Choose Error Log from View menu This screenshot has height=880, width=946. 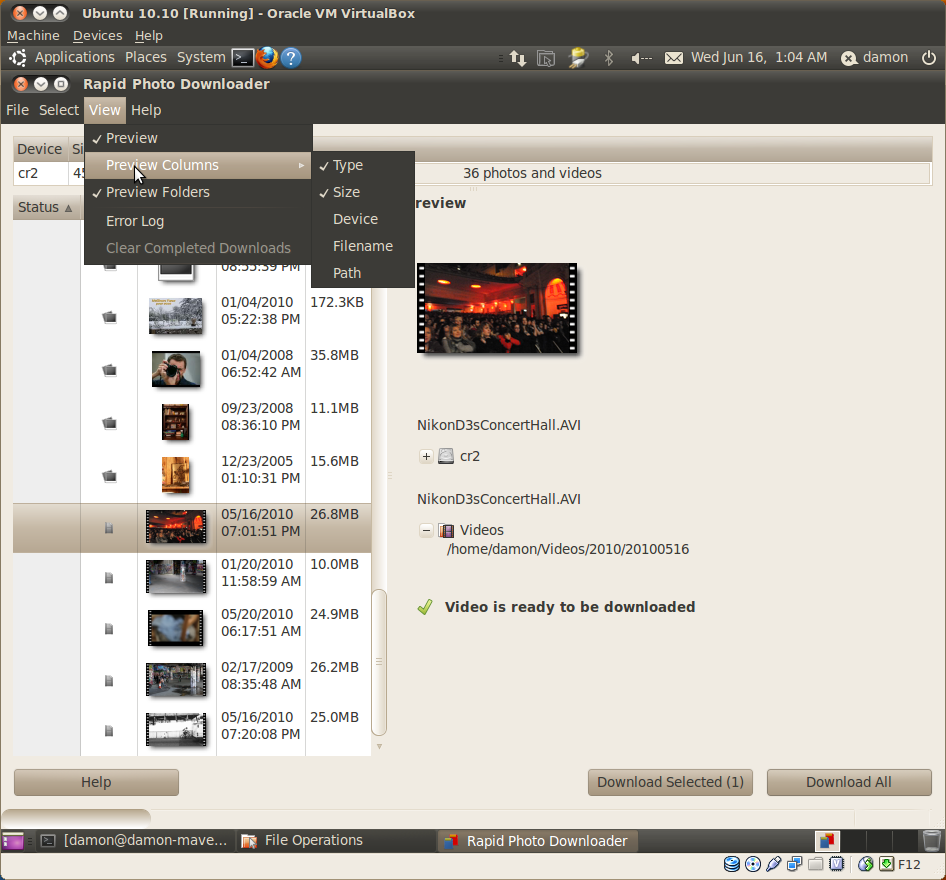click(x=135, y=221)
